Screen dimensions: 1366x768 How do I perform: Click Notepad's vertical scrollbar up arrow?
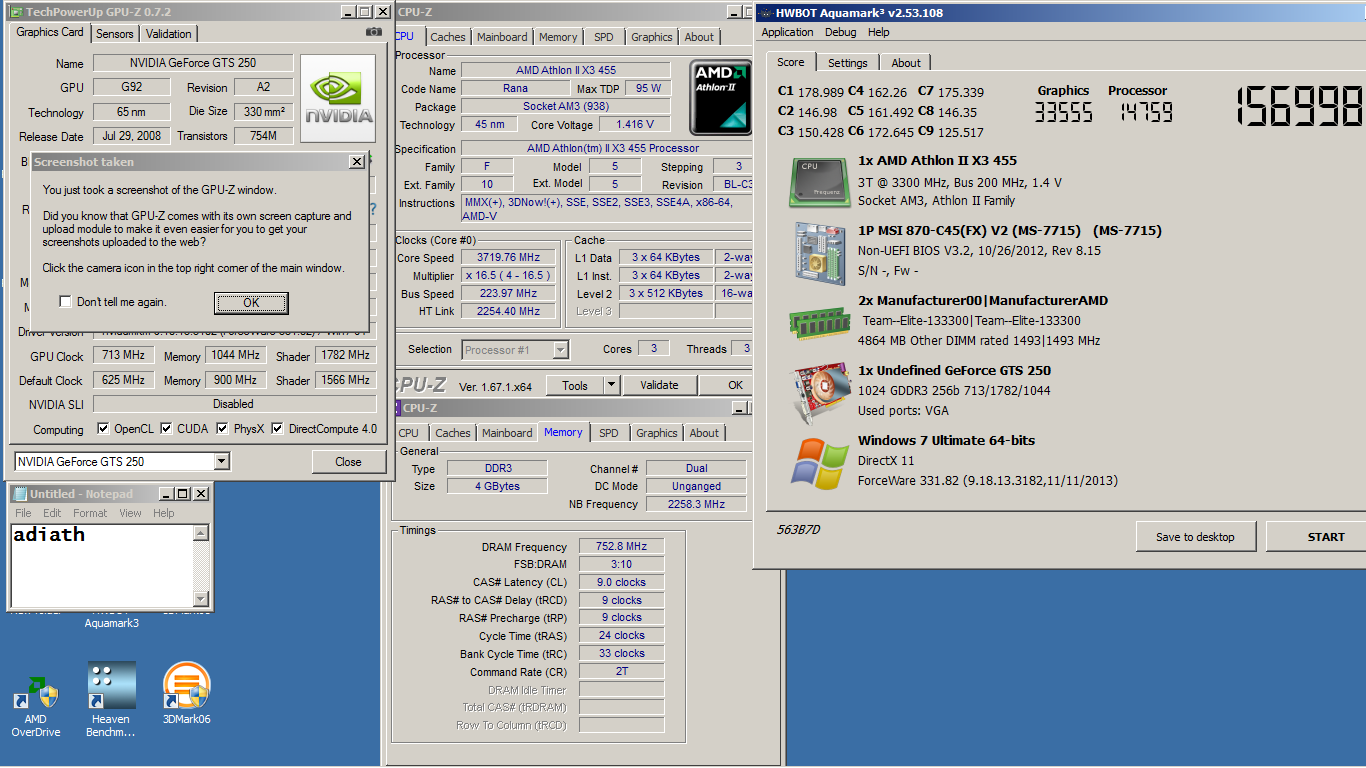tap(201, 533)
